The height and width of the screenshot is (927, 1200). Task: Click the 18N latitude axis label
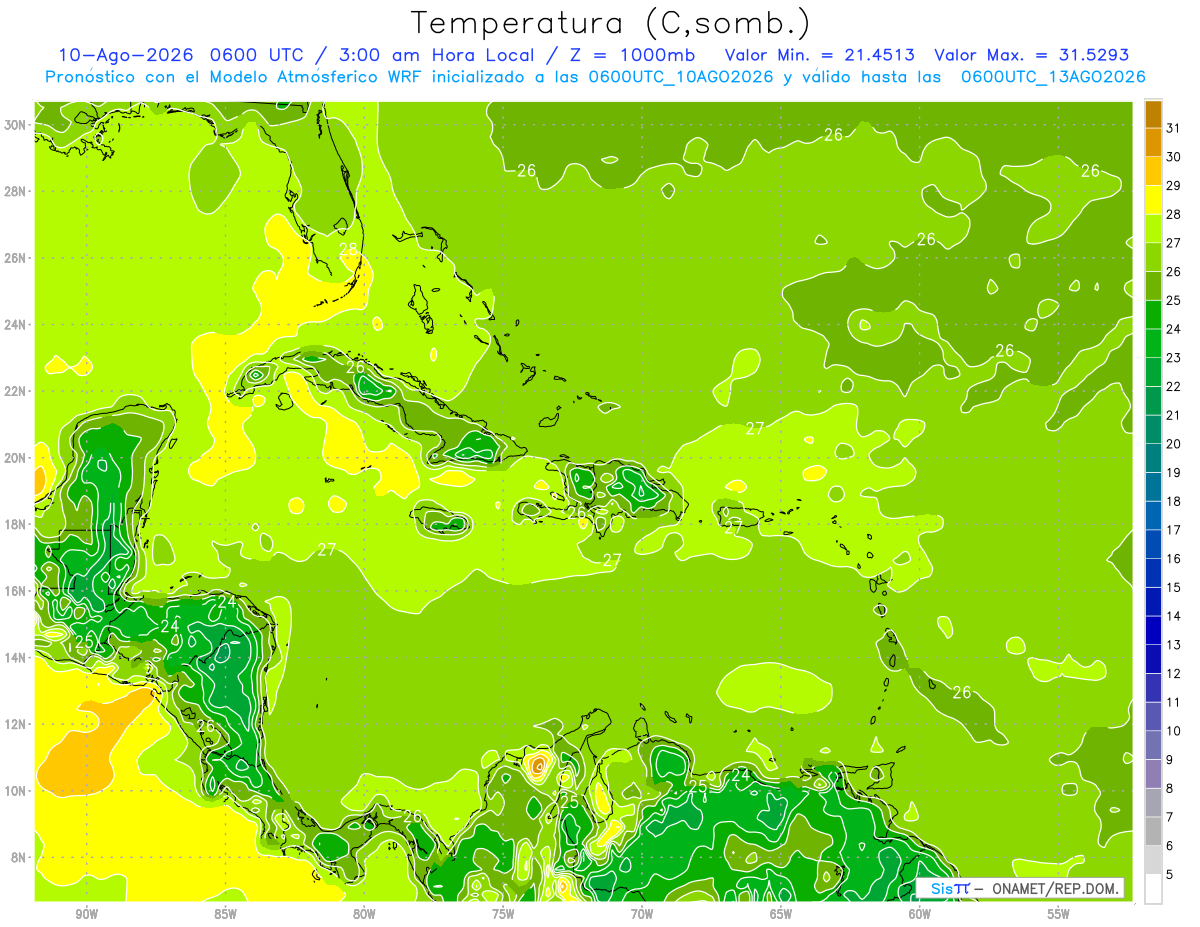(17, 524)
